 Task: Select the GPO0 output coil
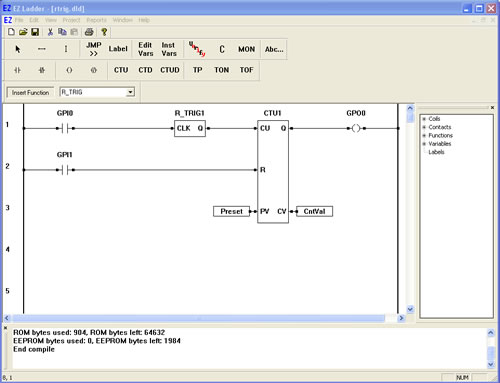tap(356, 128)
